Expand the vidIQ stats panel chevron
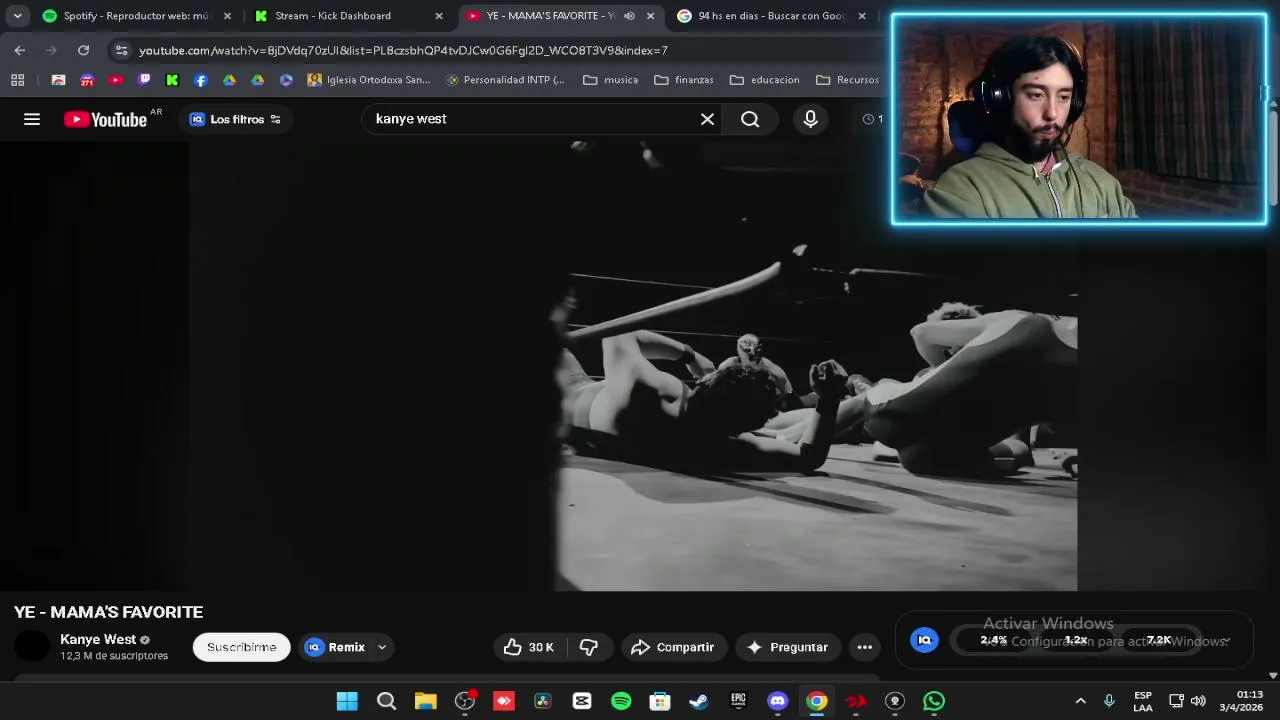Screen dimensions: 1280x720 click(1227, 641)
